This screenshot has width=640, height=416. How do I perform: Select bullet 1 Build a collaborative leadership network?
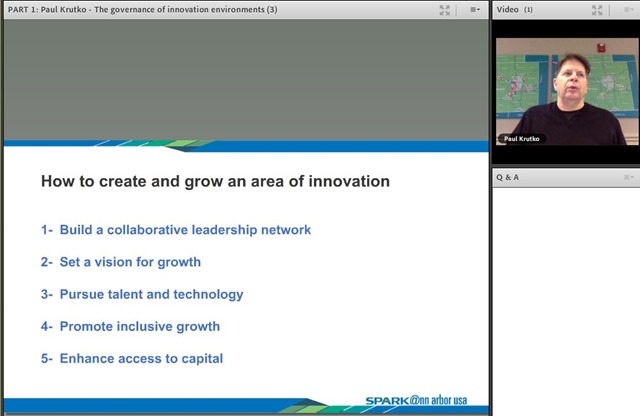pos(176,230)
